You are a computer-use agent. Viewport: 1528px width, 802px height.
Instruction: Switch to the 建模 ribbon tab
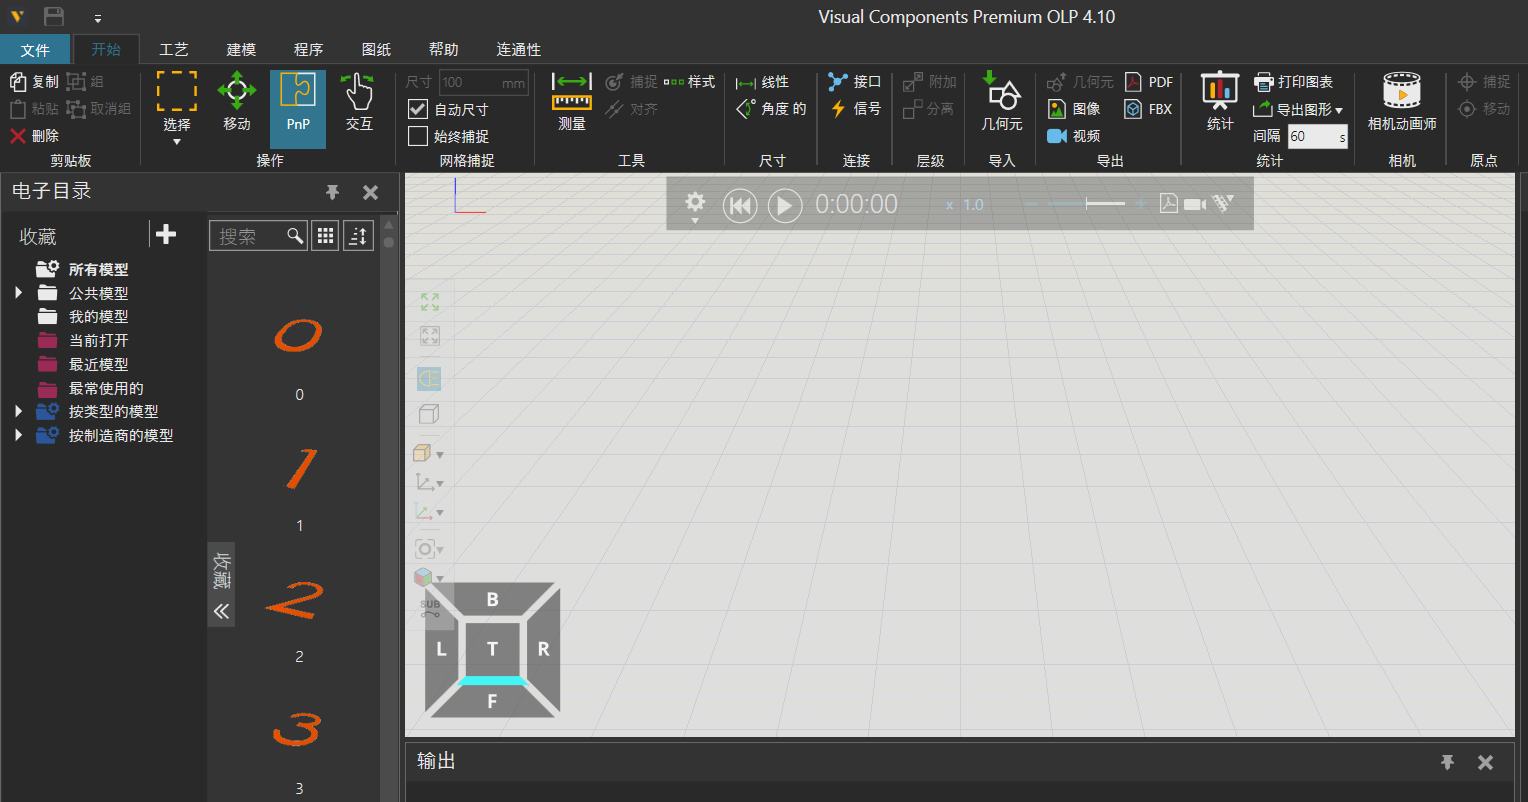241,49
